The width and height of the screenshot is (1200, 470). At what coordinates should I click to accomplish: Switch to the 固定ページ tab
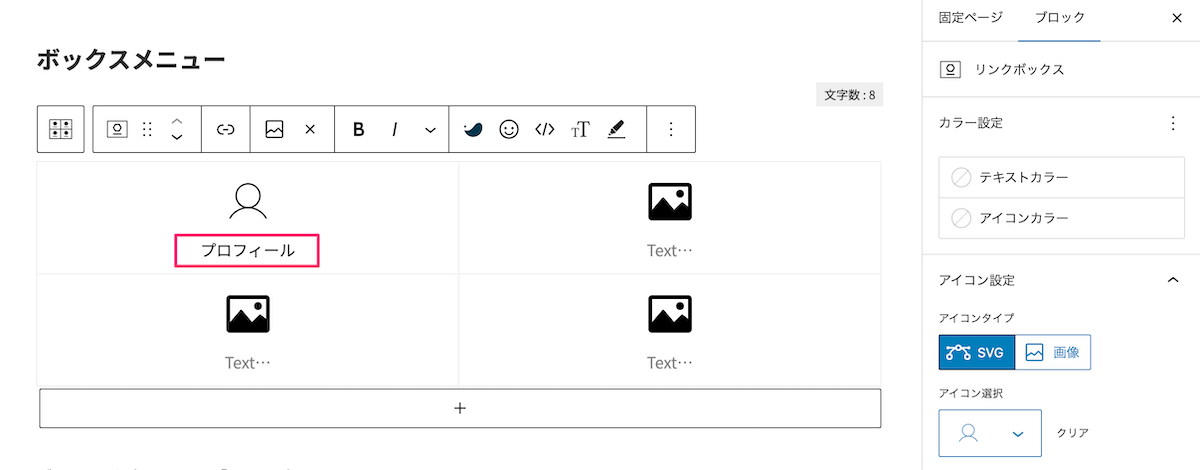click(x=969, y=17)
